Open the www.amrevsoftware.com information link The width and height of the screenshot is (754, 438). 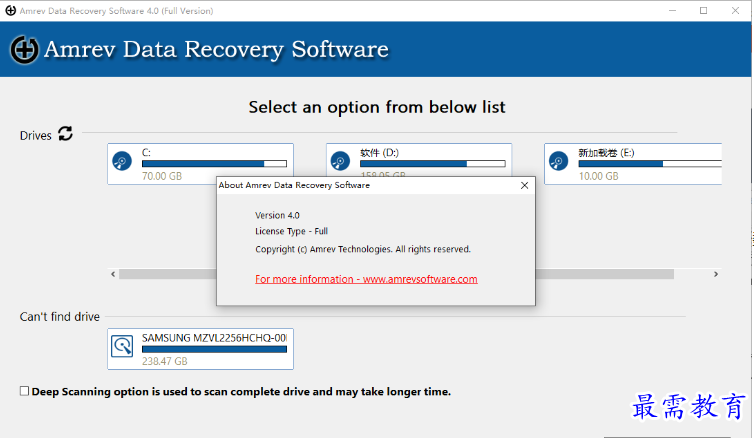coord(366,279)
